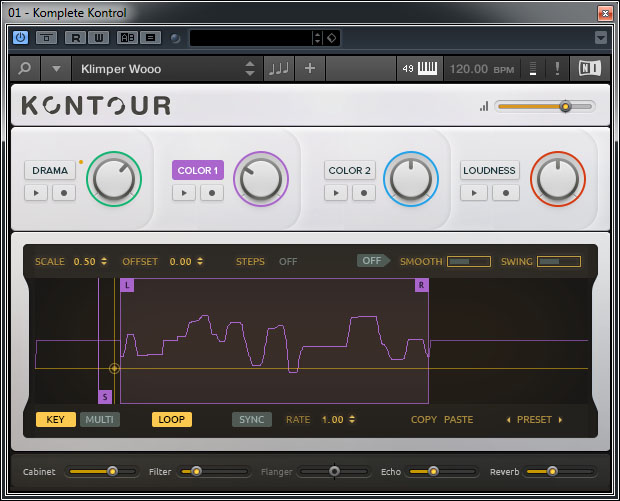Screen dimensions: 620x501
Task: Disable the LOOP toggle
Action: (172, 420)
